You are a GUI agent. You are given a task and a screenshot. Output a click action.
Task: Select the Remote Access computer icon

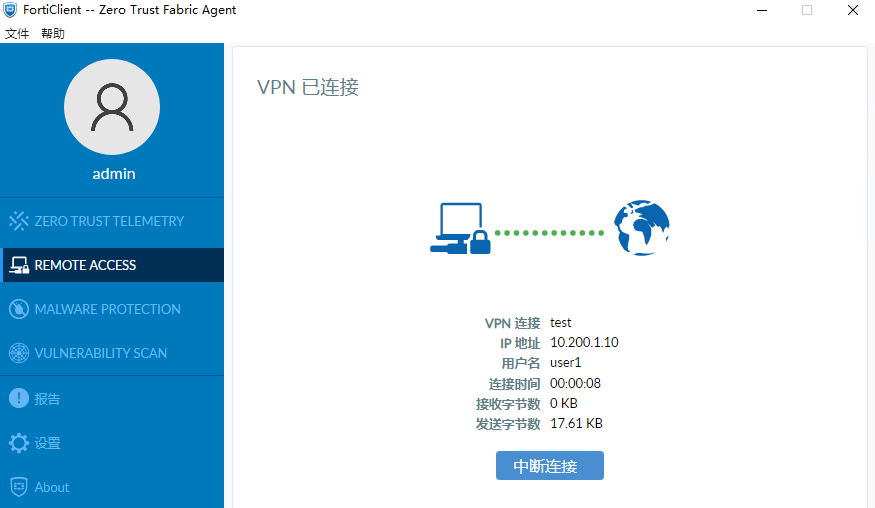19,265
